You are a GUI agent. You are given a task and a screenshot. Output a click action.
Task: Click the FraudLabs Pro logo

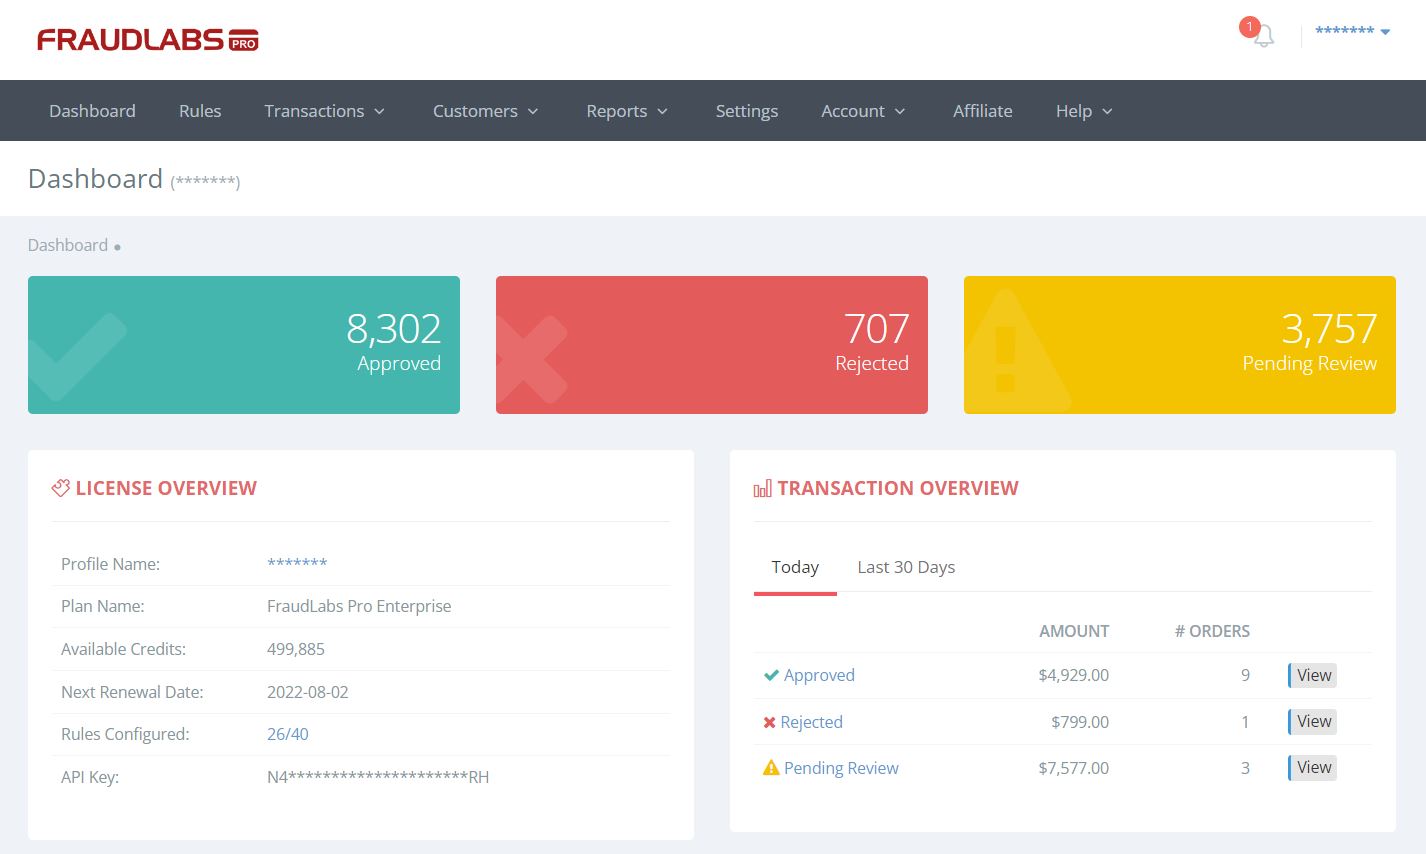point(146,39)
